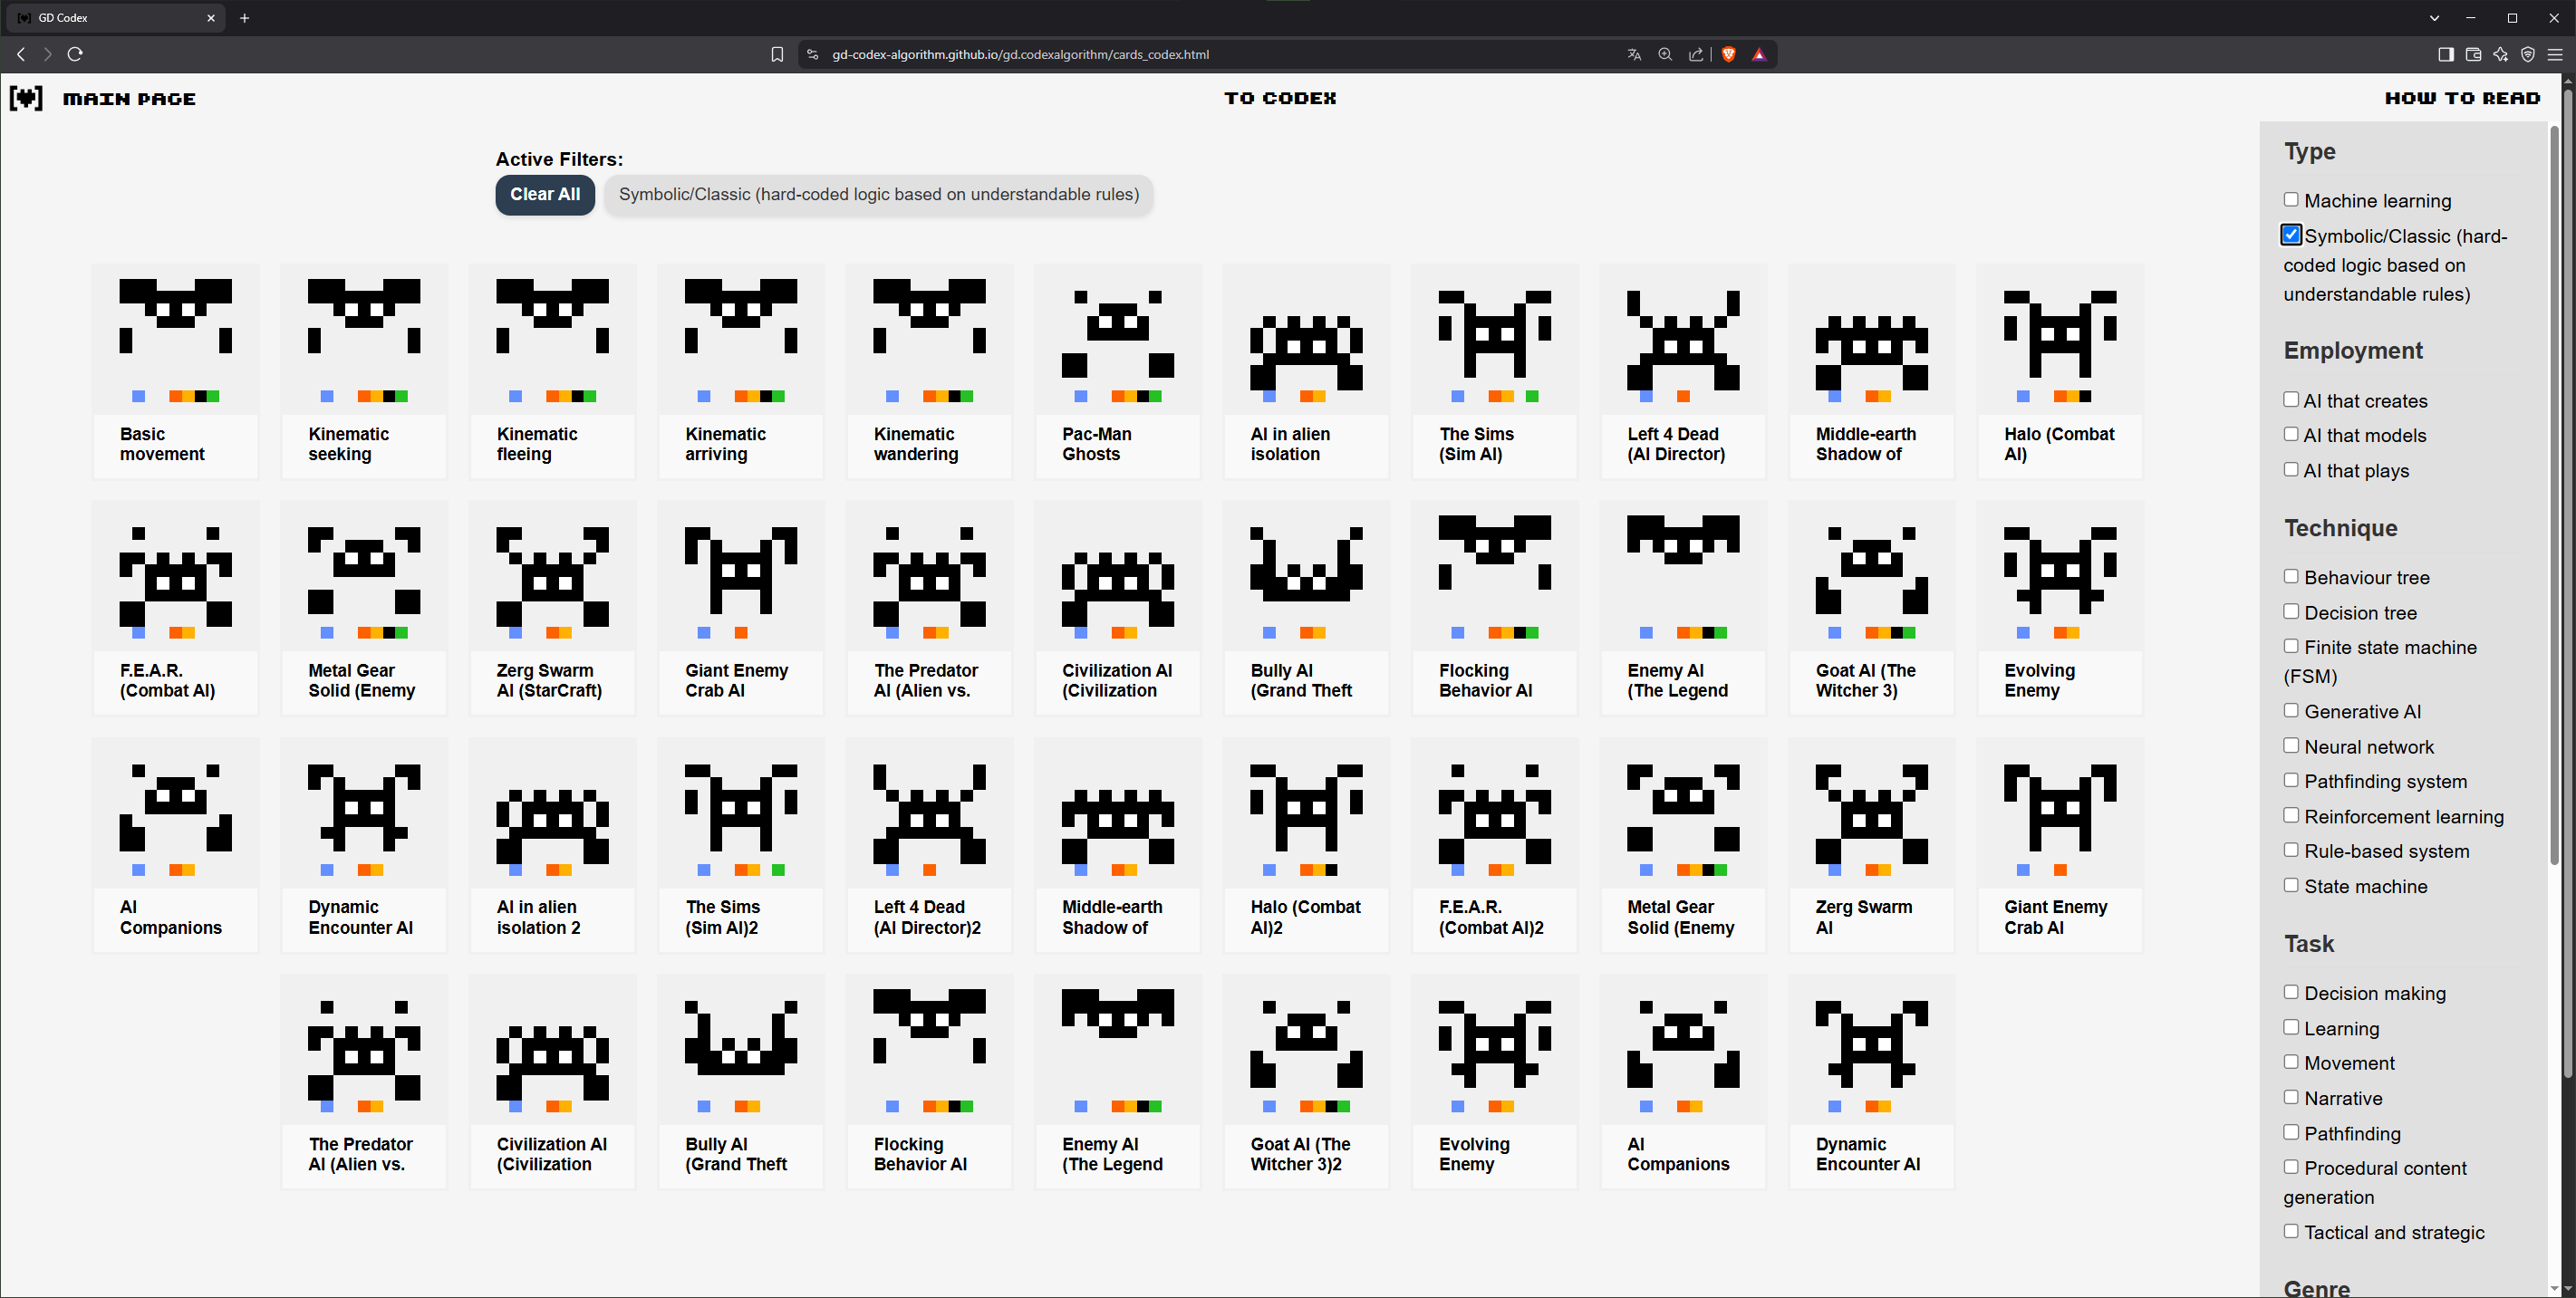
Task: Tick the Decision tree checkbox
Action: (2291, 612)
